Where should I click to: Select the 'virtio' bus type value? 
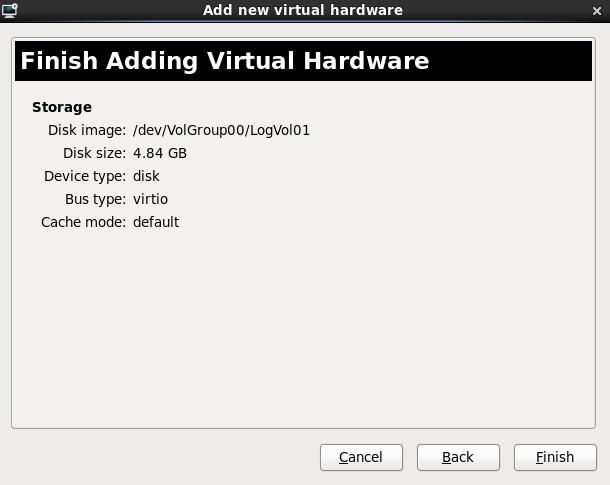pyautogui.click(x=150, y=199)
